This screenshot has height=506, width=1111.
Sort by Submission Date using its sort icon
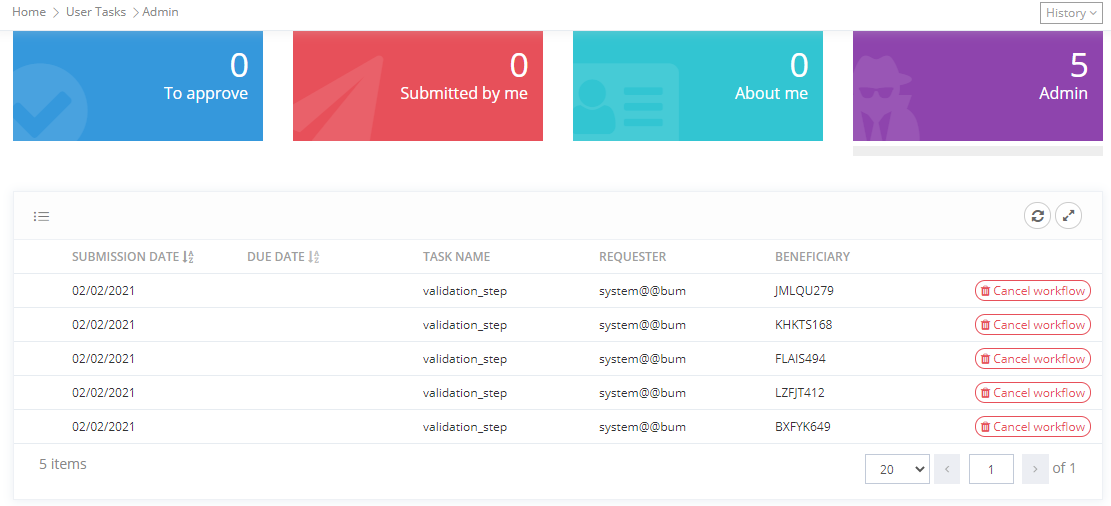pos(188,257)
